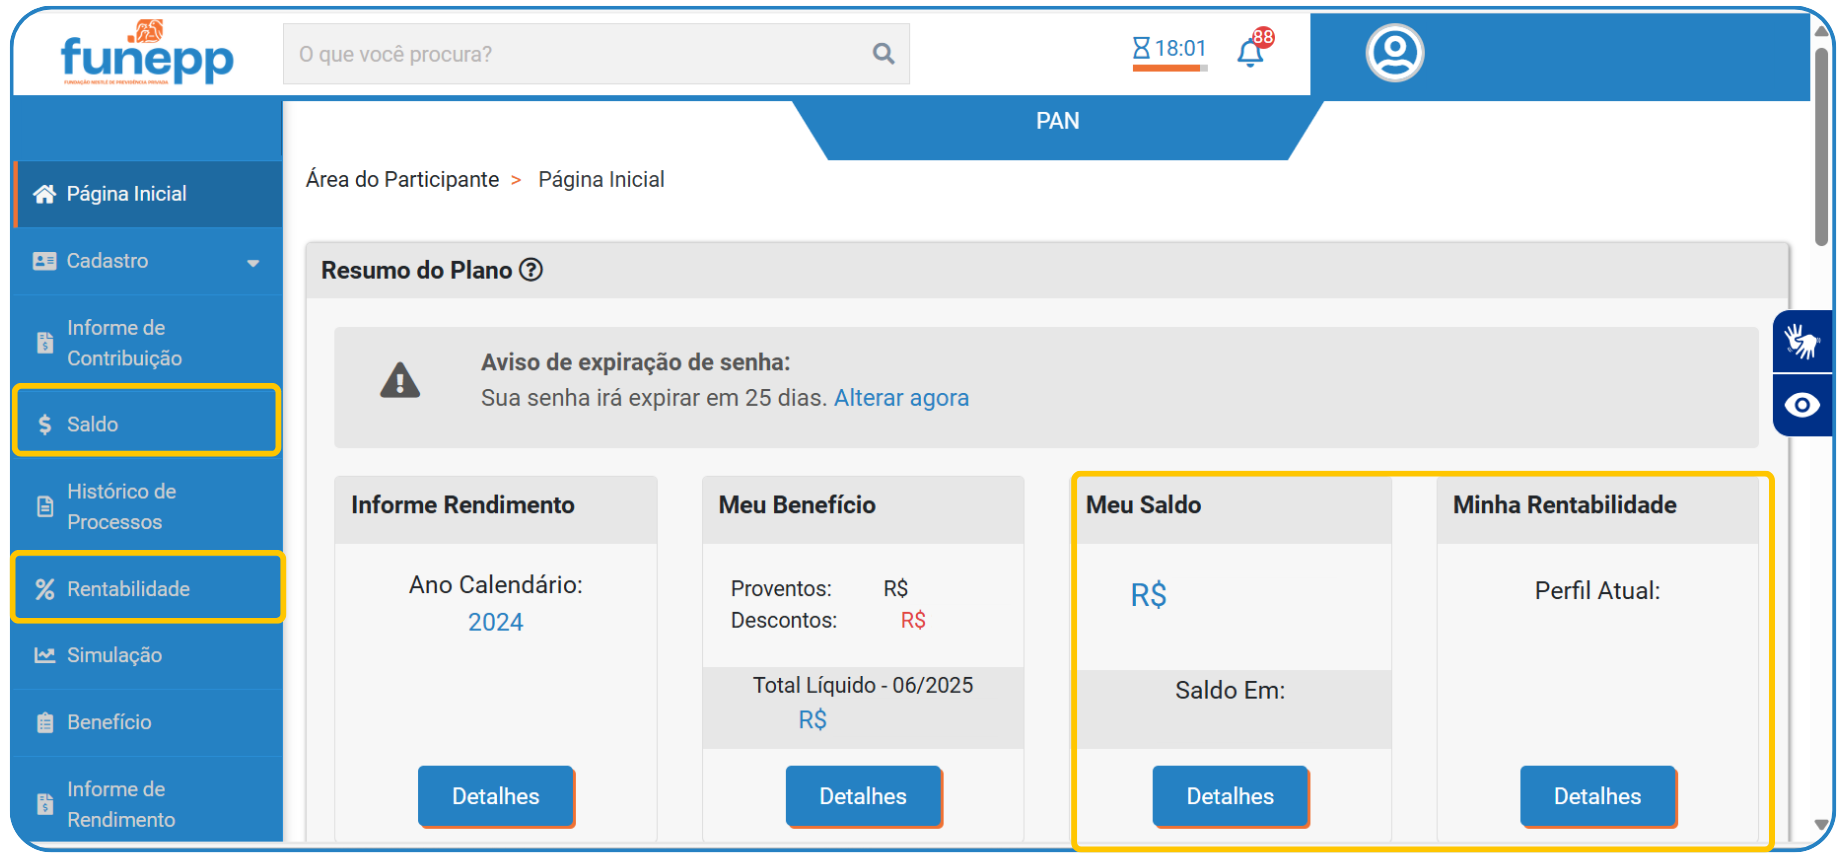Click the 'Total Líquido - 06/2025' label
The image size is (1844, 857).
pos(863,686)
